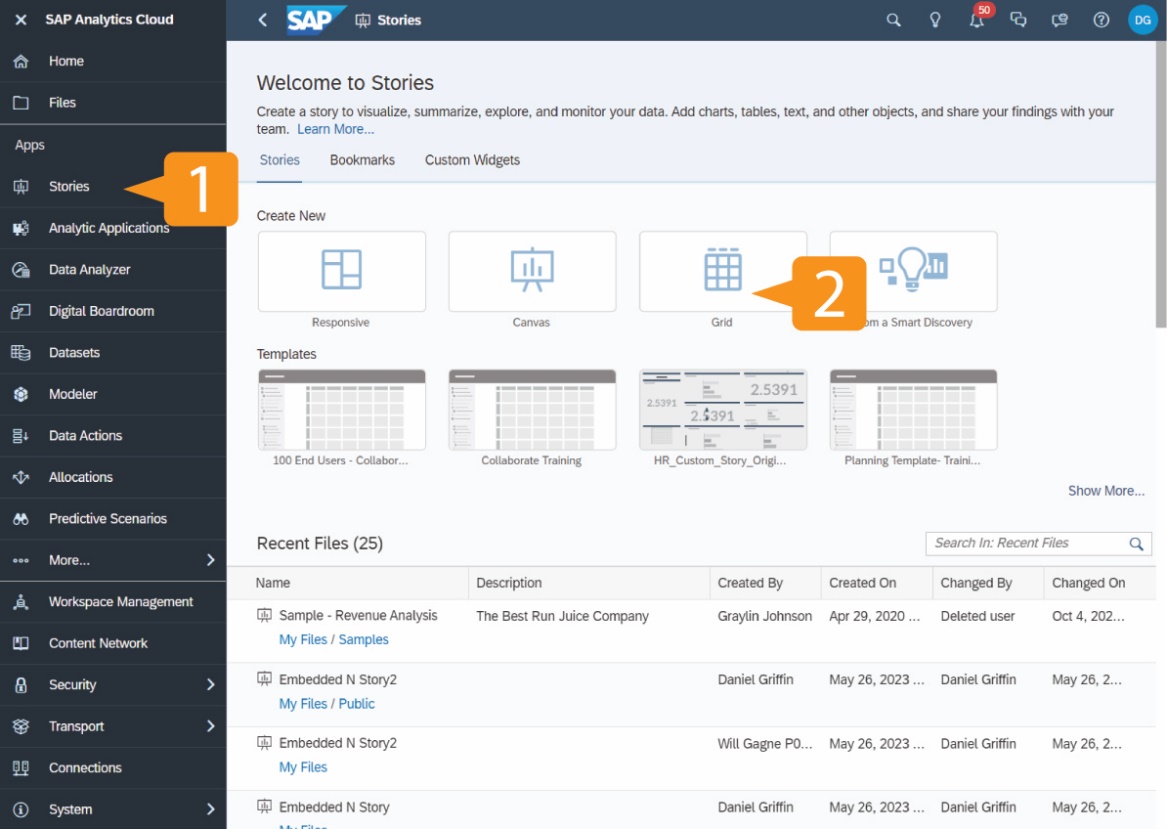1167x829 pixels.
Task: Expand the Security section
Action: tap(70, 684)
